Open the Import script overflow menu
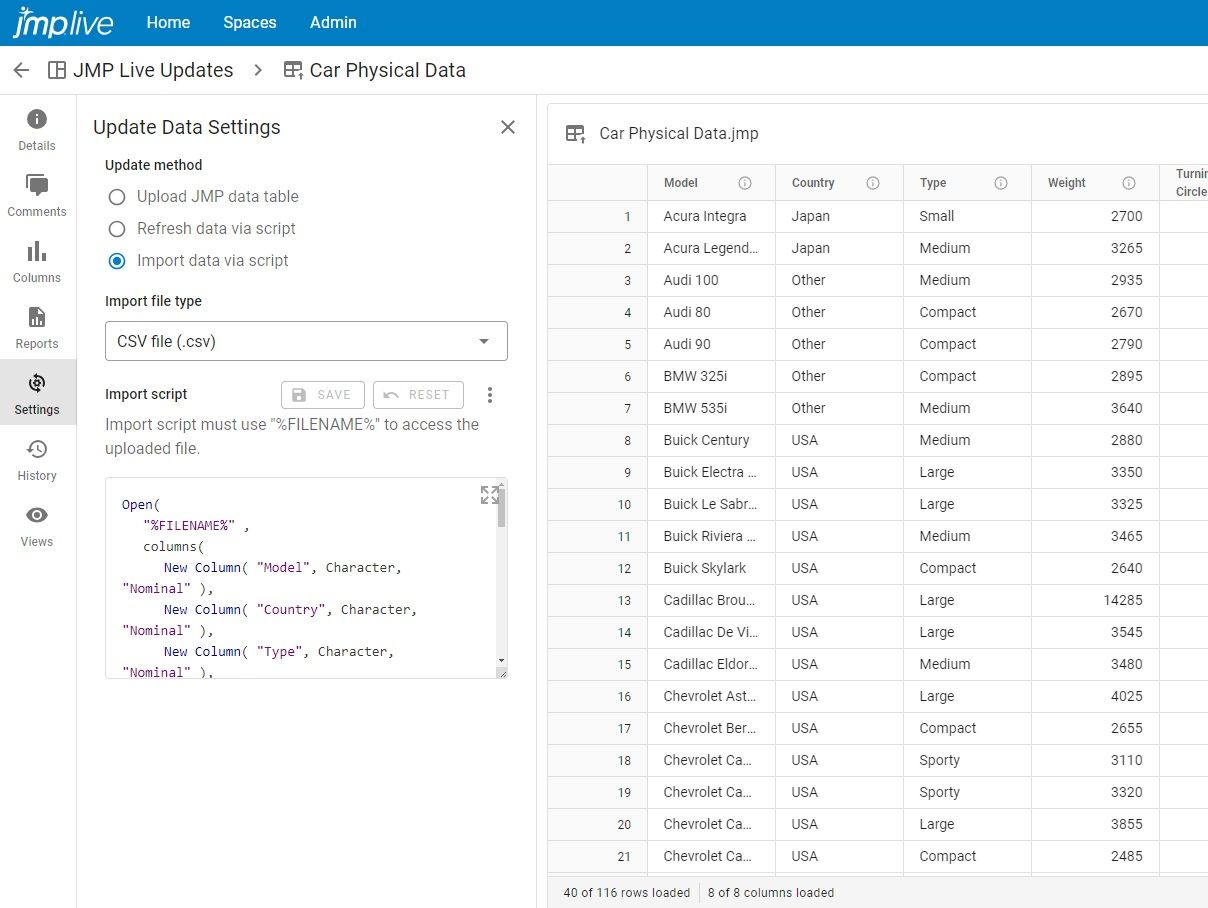Image resolution: width=1208 pixels, height=908 pixels. coord(490,394)
